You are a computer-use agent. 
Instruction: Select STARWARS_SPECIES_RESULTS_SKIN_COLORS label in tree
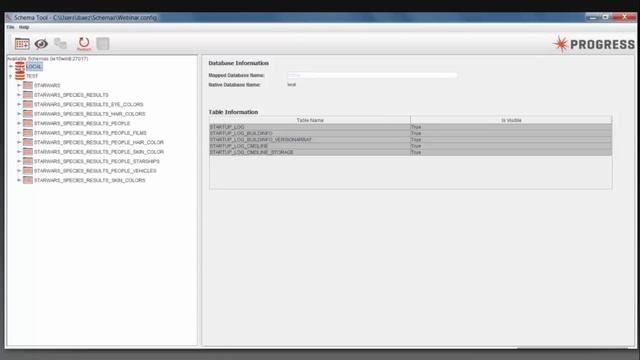(90, 180)
